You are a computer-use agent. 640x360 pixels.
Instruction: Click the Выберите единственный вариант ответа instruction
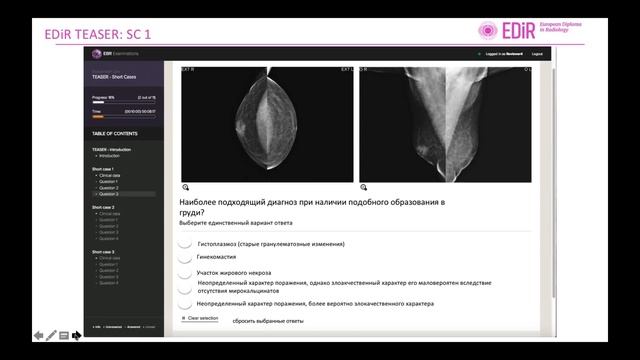coord(236,223)
